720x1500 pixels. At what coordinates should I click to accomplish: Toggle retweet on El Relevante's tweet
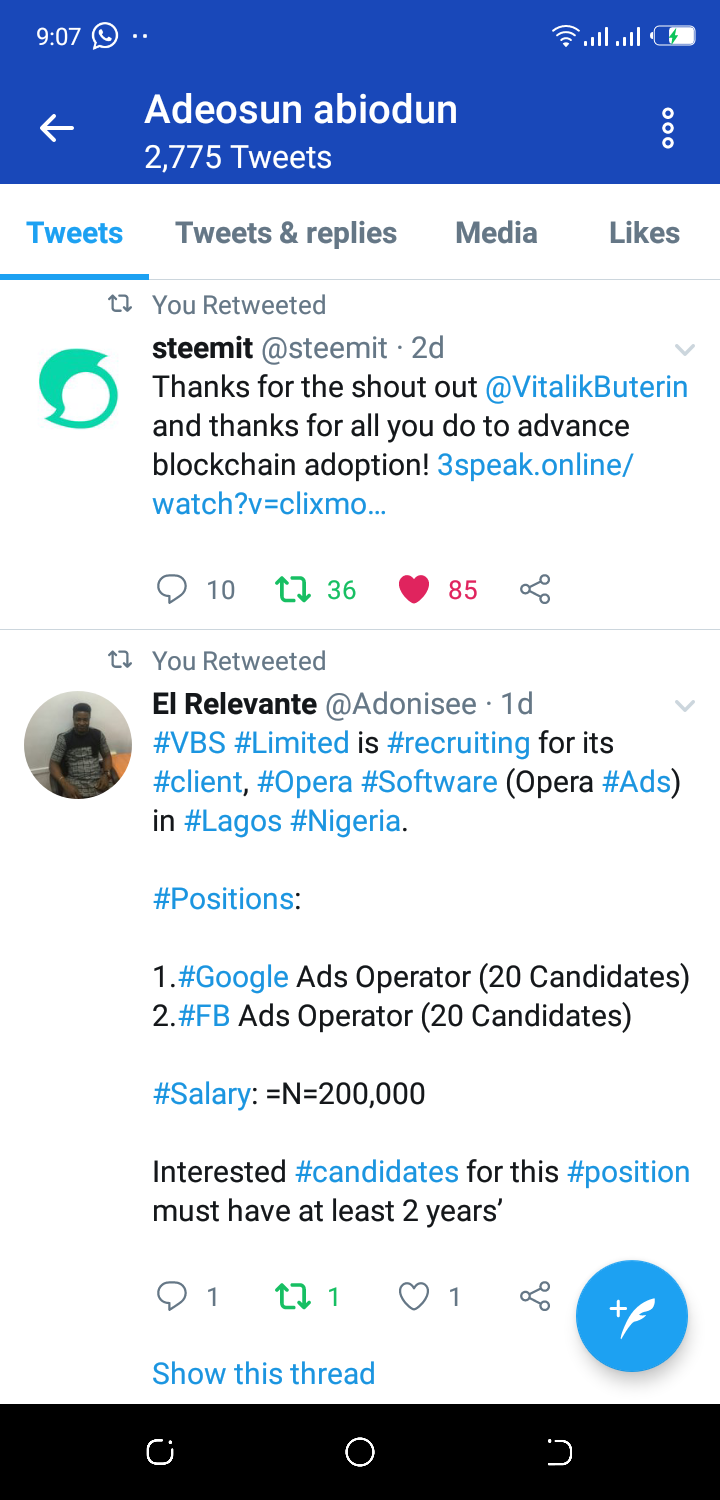[293, 1297]
